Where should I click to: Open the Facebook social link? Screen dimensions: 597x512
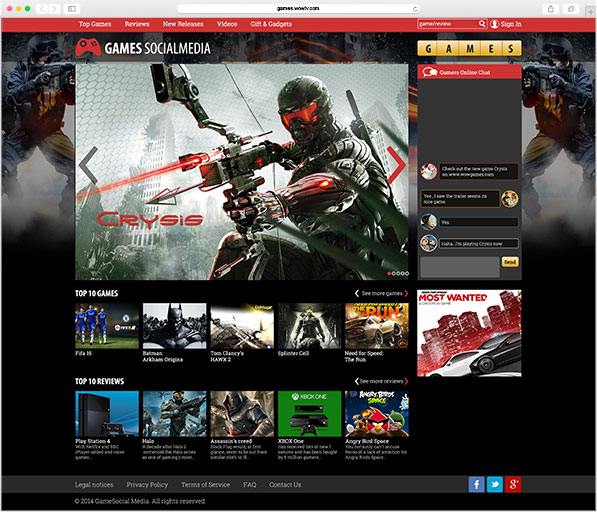click(476, 485)
